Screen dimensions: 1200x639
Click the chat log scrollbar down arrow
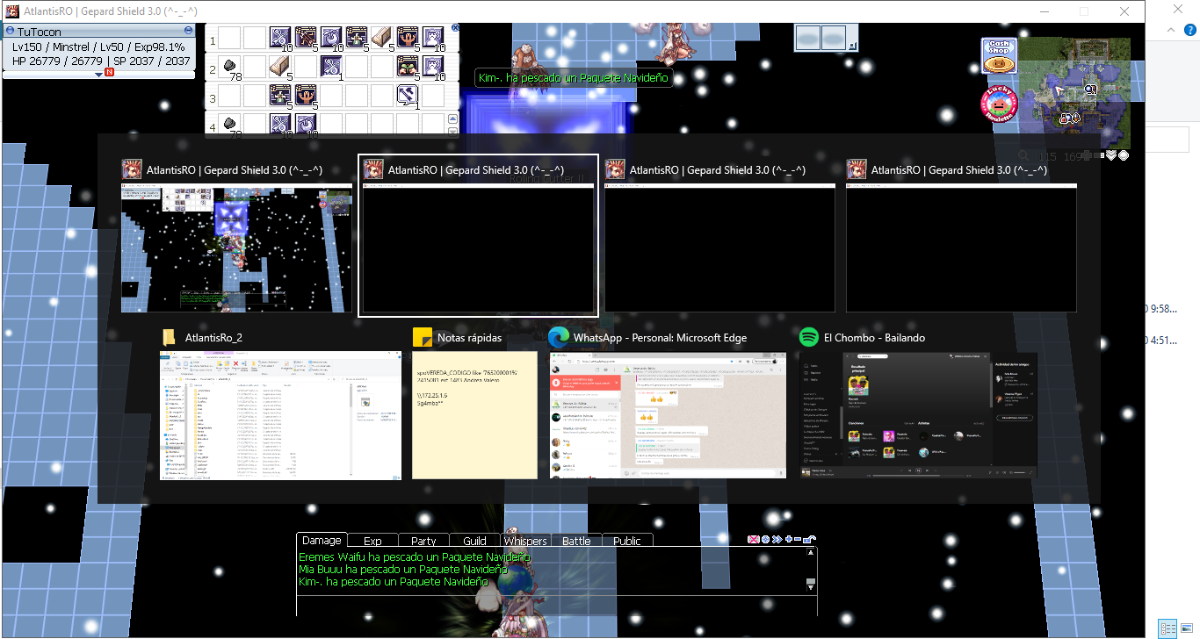tap(811, 584)
